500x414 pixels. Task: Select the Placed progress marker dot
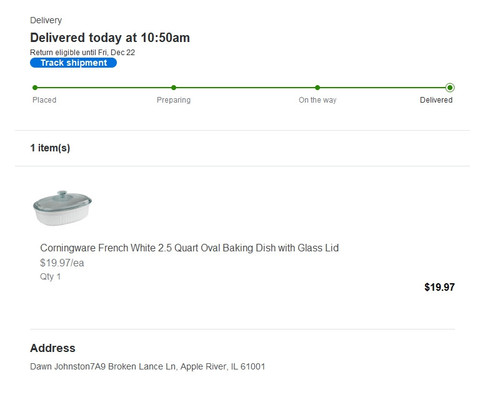[35, 88]
